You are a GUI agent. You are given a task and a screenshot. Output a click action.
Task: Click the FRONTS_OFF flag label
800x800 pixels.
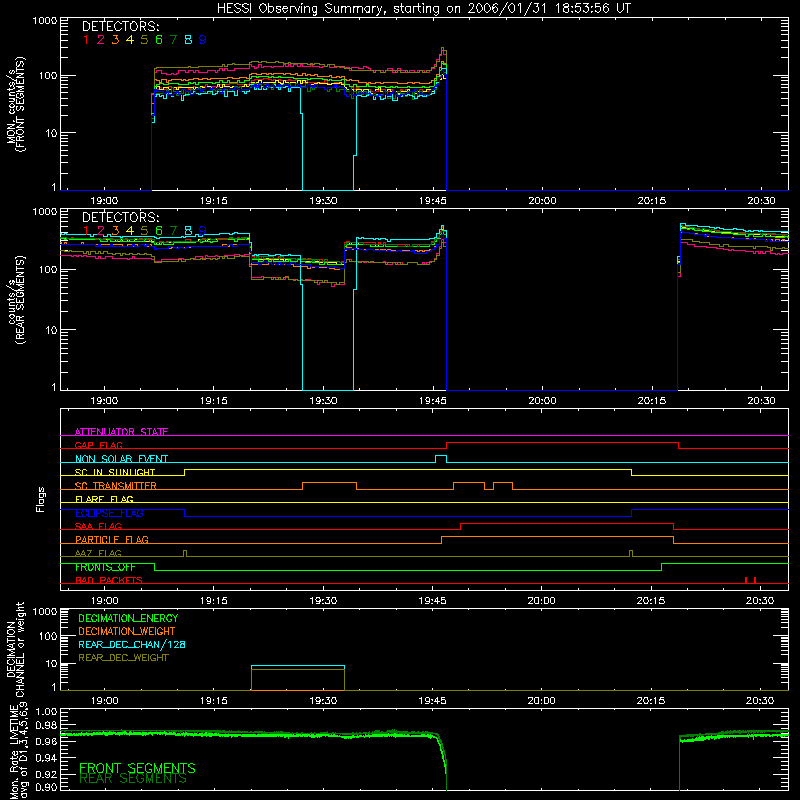[105, 567]
